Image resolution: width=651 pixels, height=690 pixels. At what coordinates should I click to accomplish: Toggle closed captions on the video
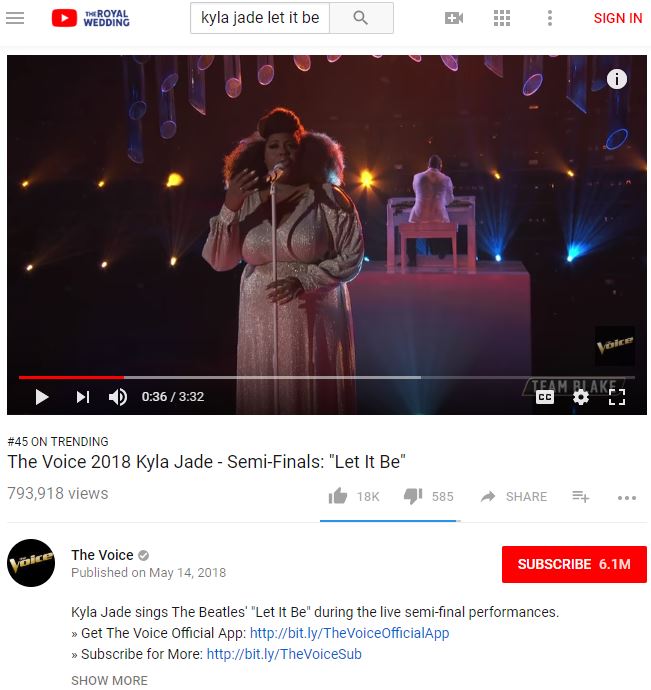(x=545, y=397)
